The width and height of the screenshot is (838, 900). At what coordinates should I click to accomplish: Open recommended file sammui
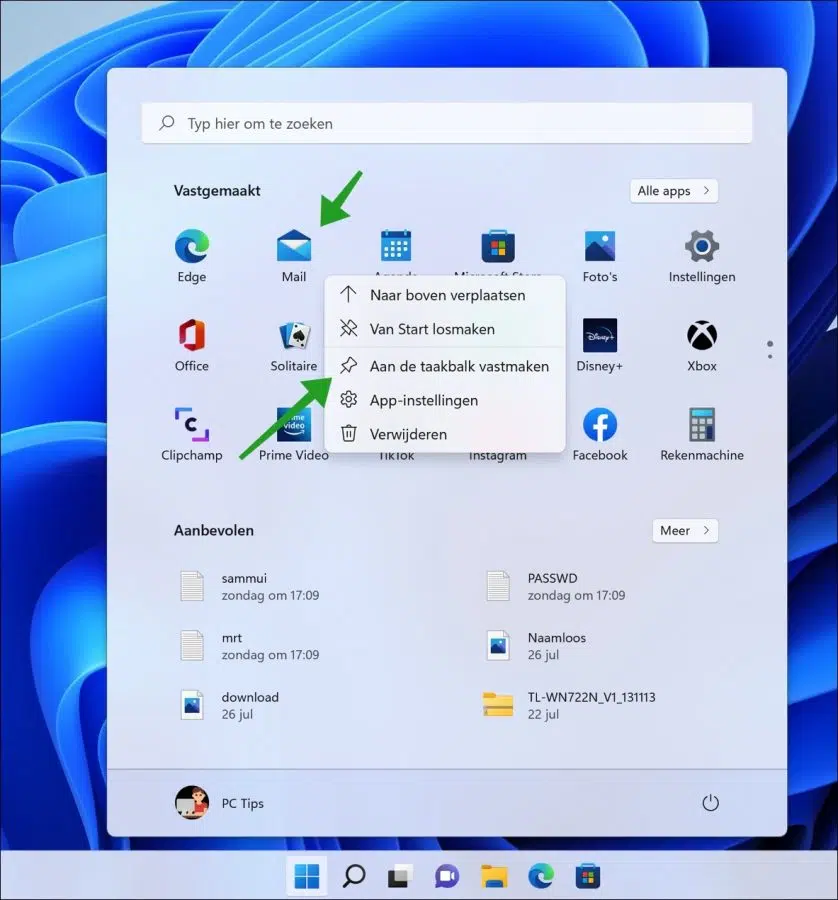[x=250, y=586]
